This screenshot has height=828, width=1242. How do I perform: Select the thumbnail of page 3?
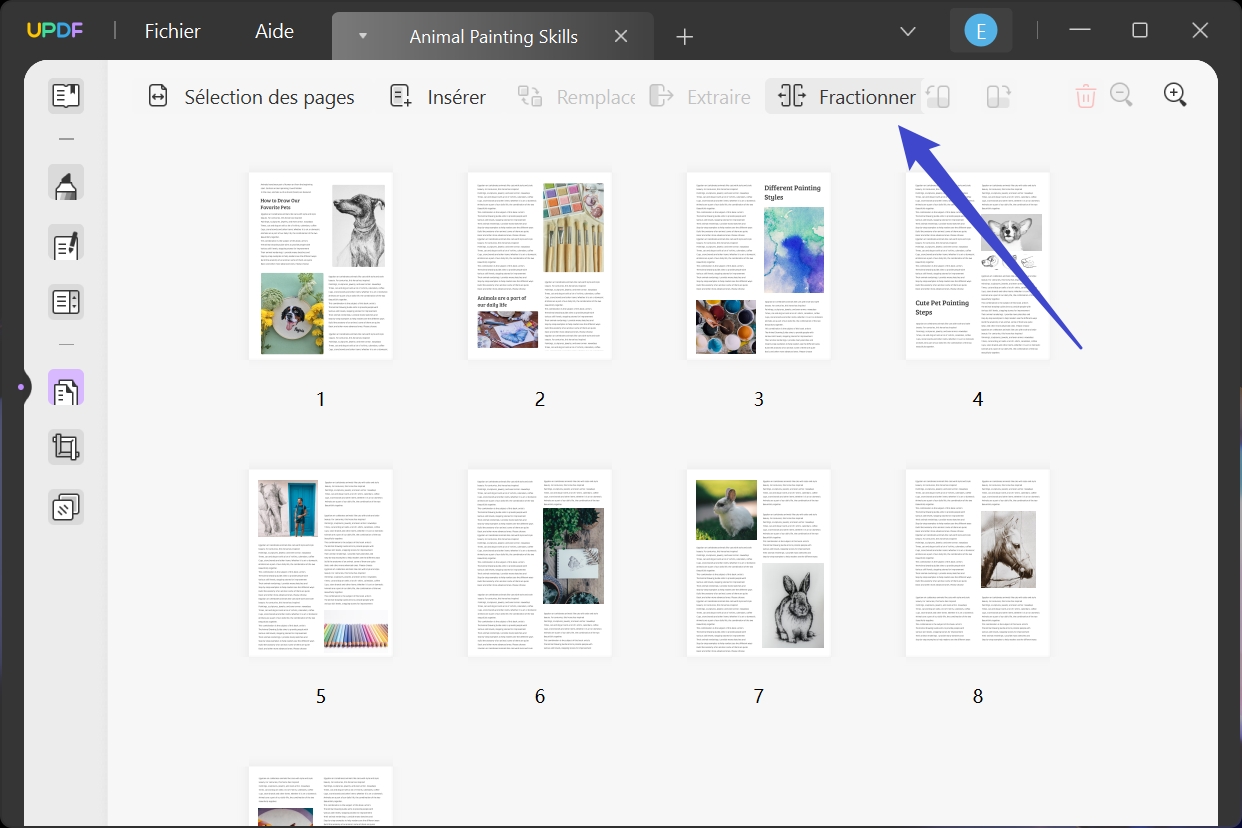point(758,265)
